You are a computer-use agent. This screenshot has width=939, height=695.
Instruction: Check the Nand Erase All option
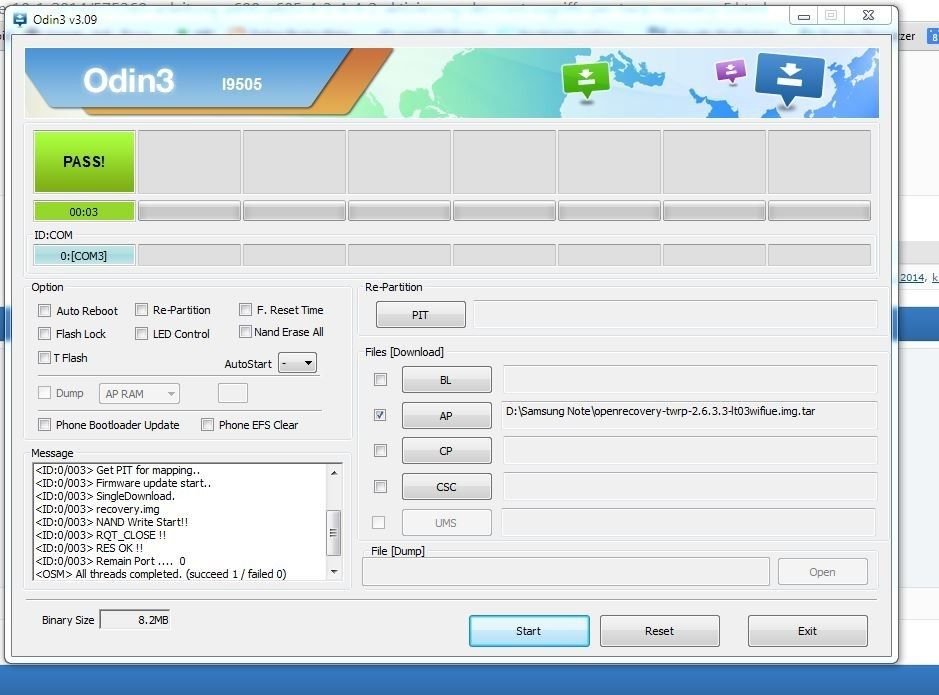click(245, 332)
